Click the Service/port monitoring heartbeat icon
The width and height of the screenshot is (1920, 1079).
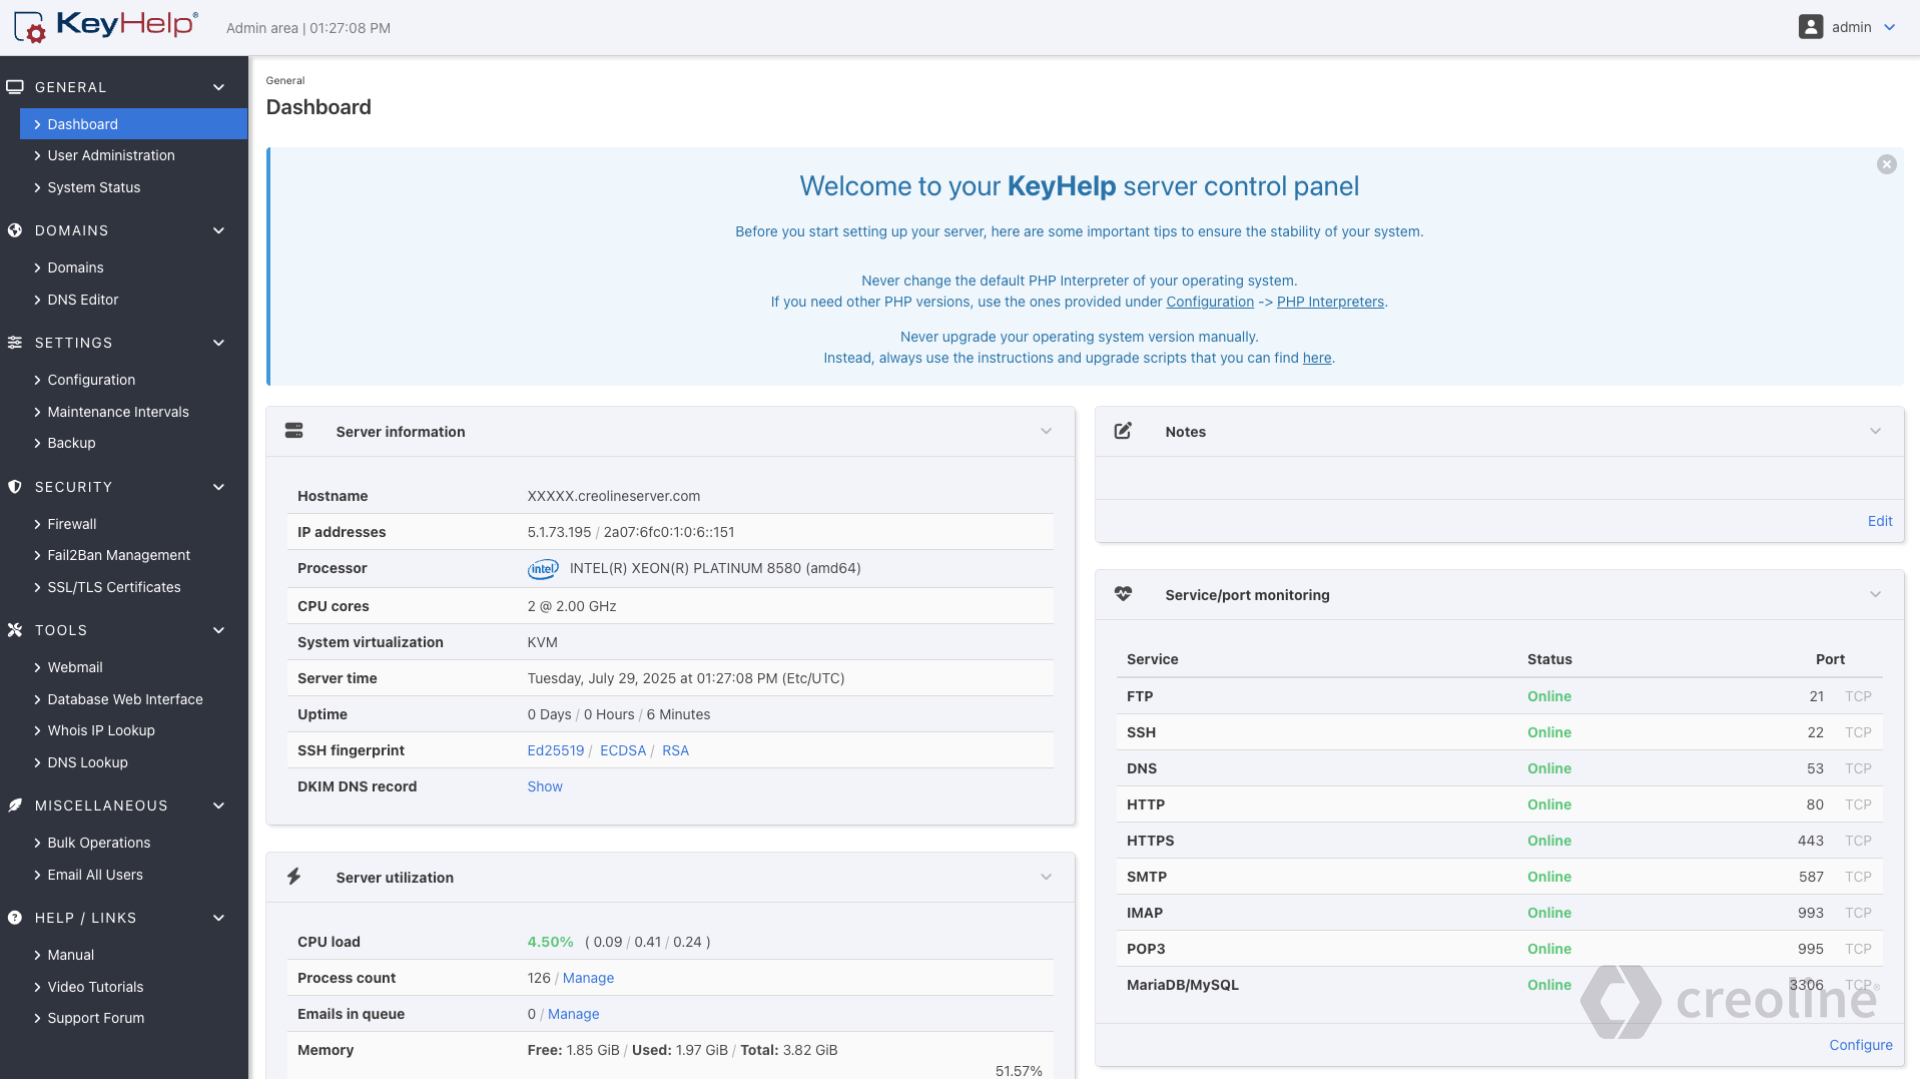[x=1123, y=594]
